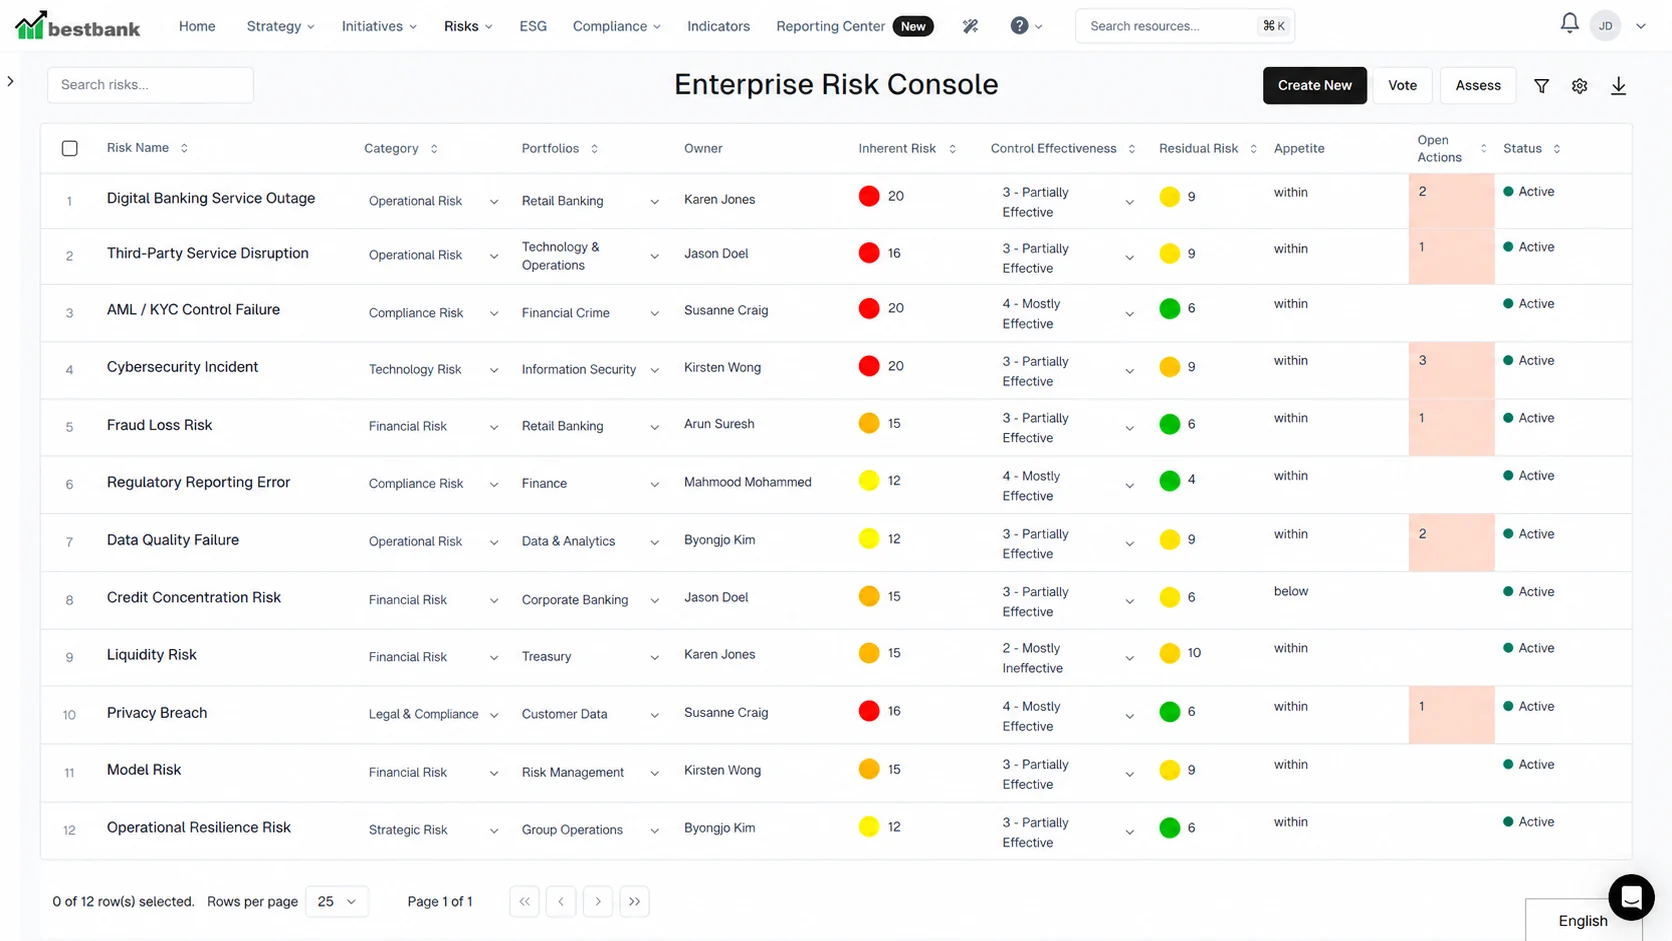Viewport: 1672px width, 941px height.
Task: Open the filter funnel icon
Action: [x=1541, y=86]
